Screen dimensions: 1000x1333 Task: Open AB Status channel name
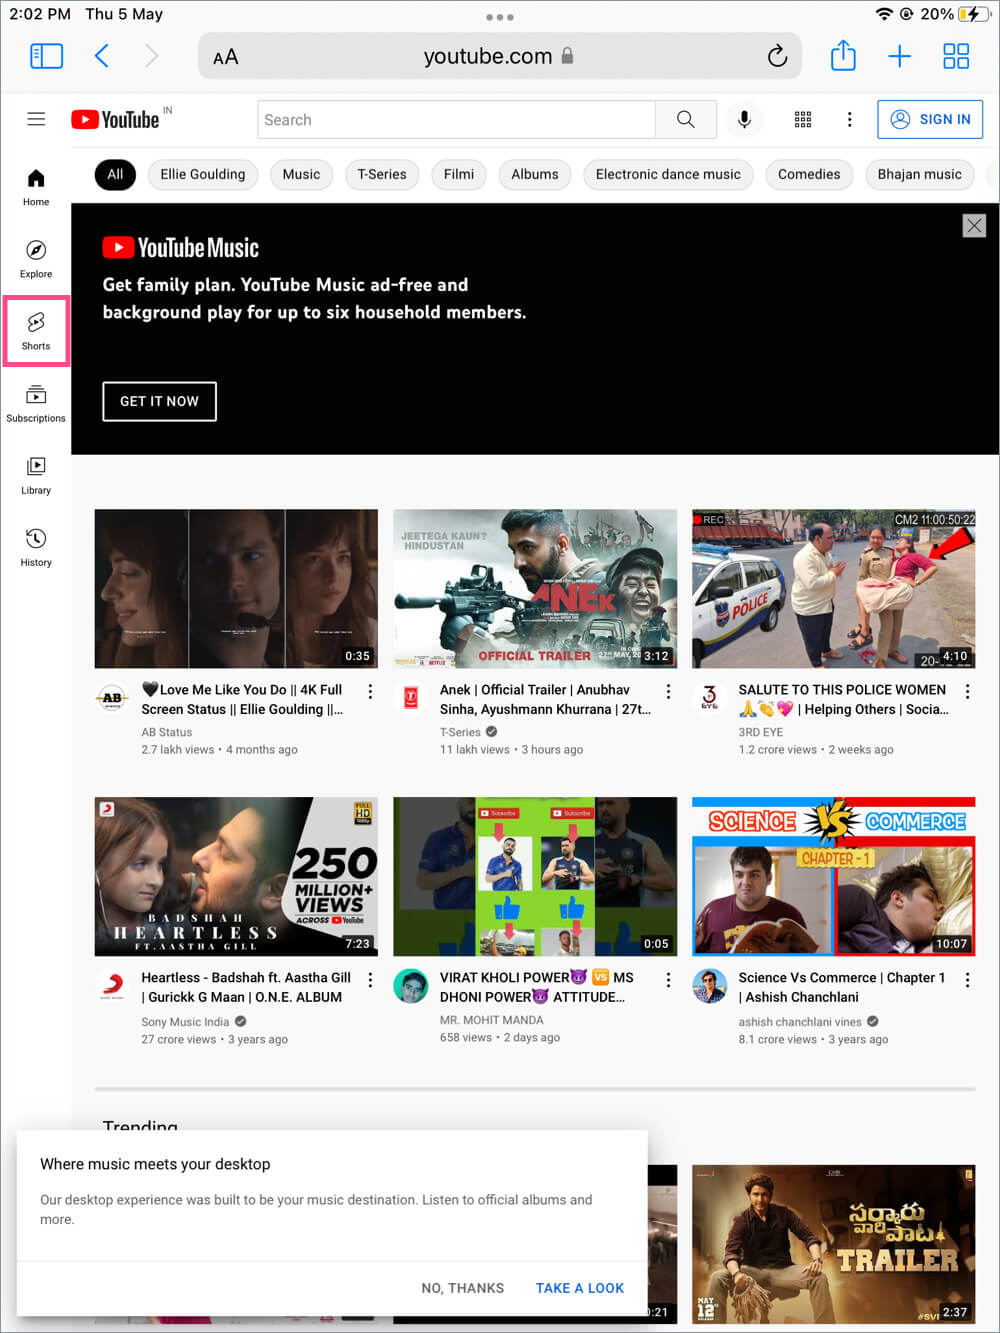coord(166,732)
